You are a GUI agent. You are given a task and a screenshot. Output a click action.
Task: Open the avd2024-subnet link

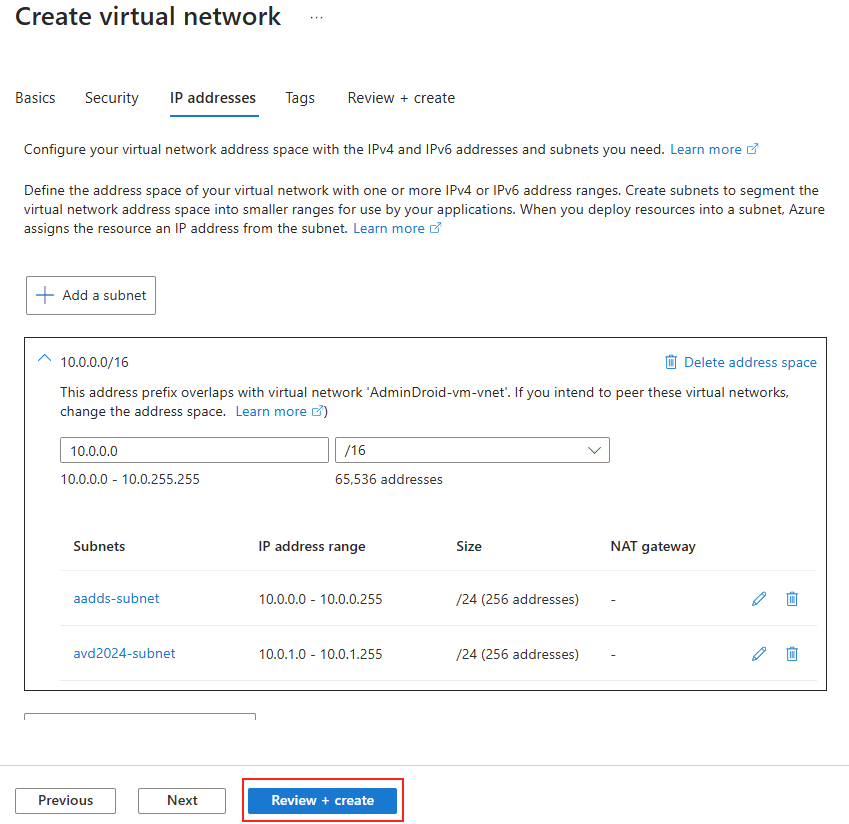click(125, 653)
